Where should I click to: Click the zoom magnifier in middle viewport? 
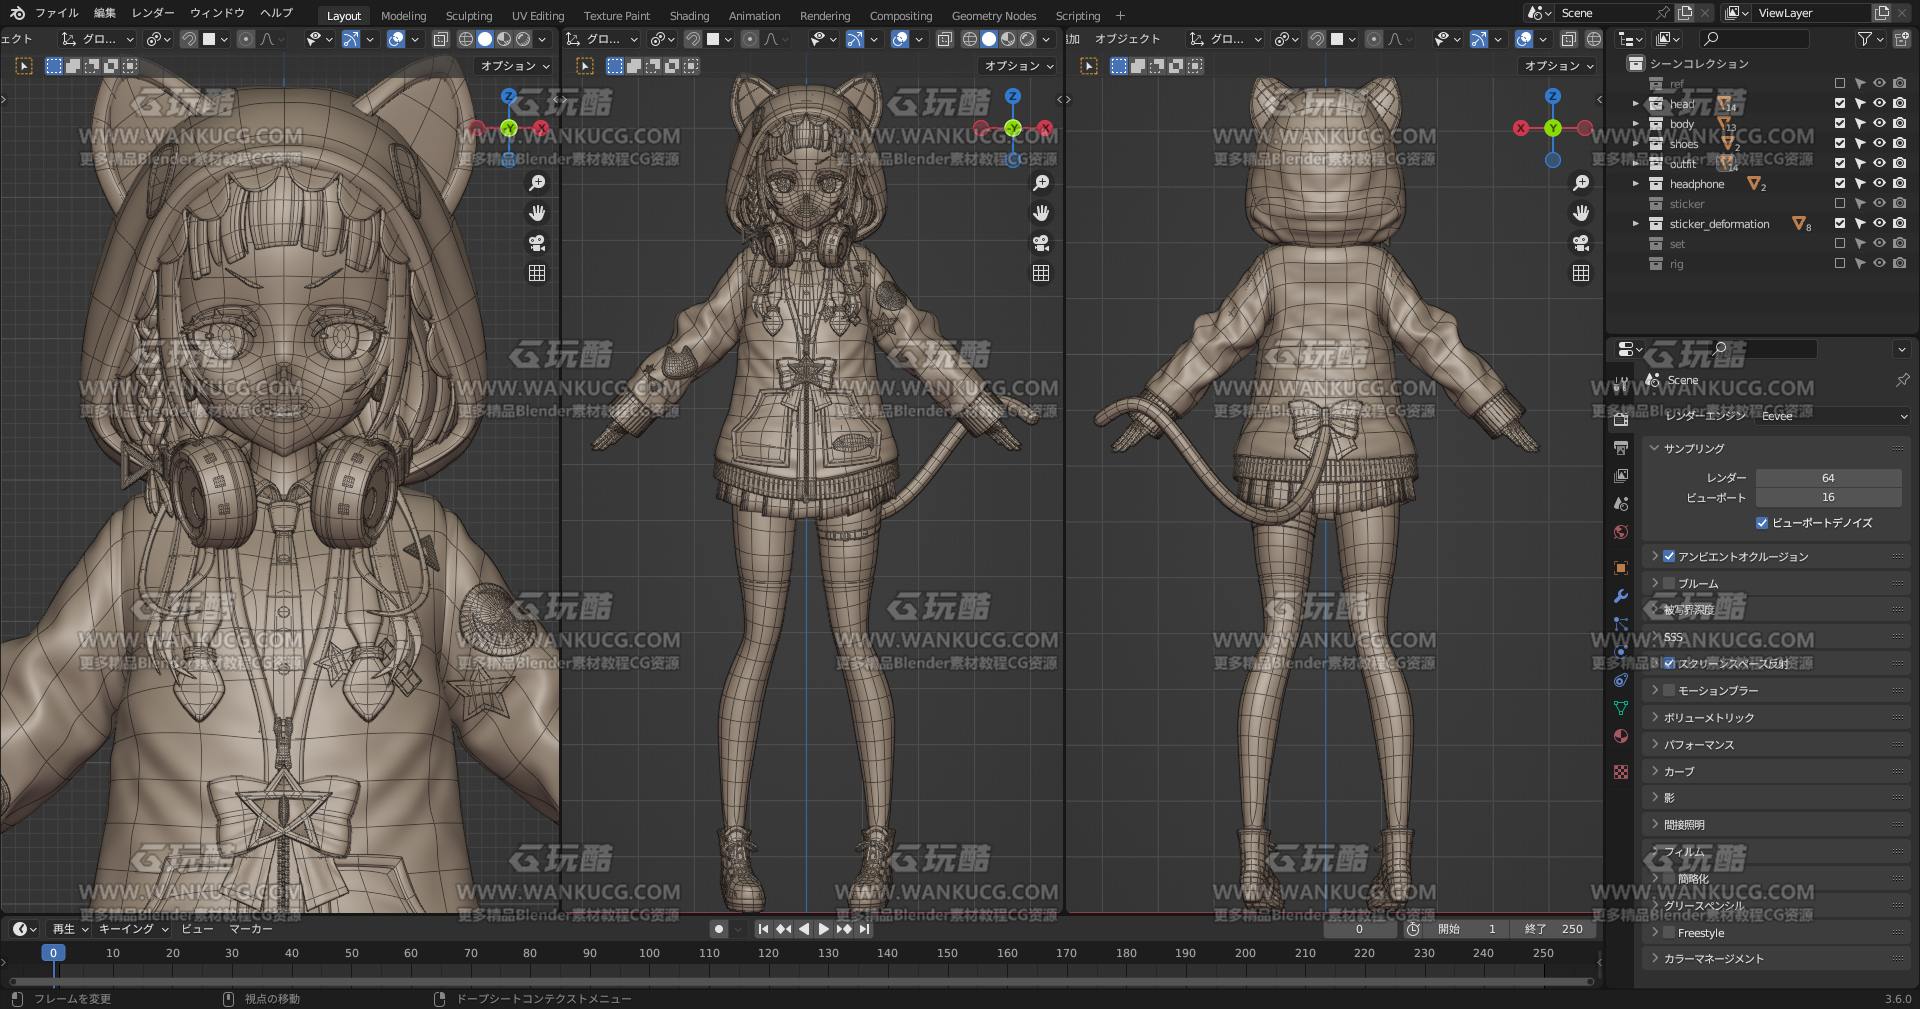[1041, 183]
